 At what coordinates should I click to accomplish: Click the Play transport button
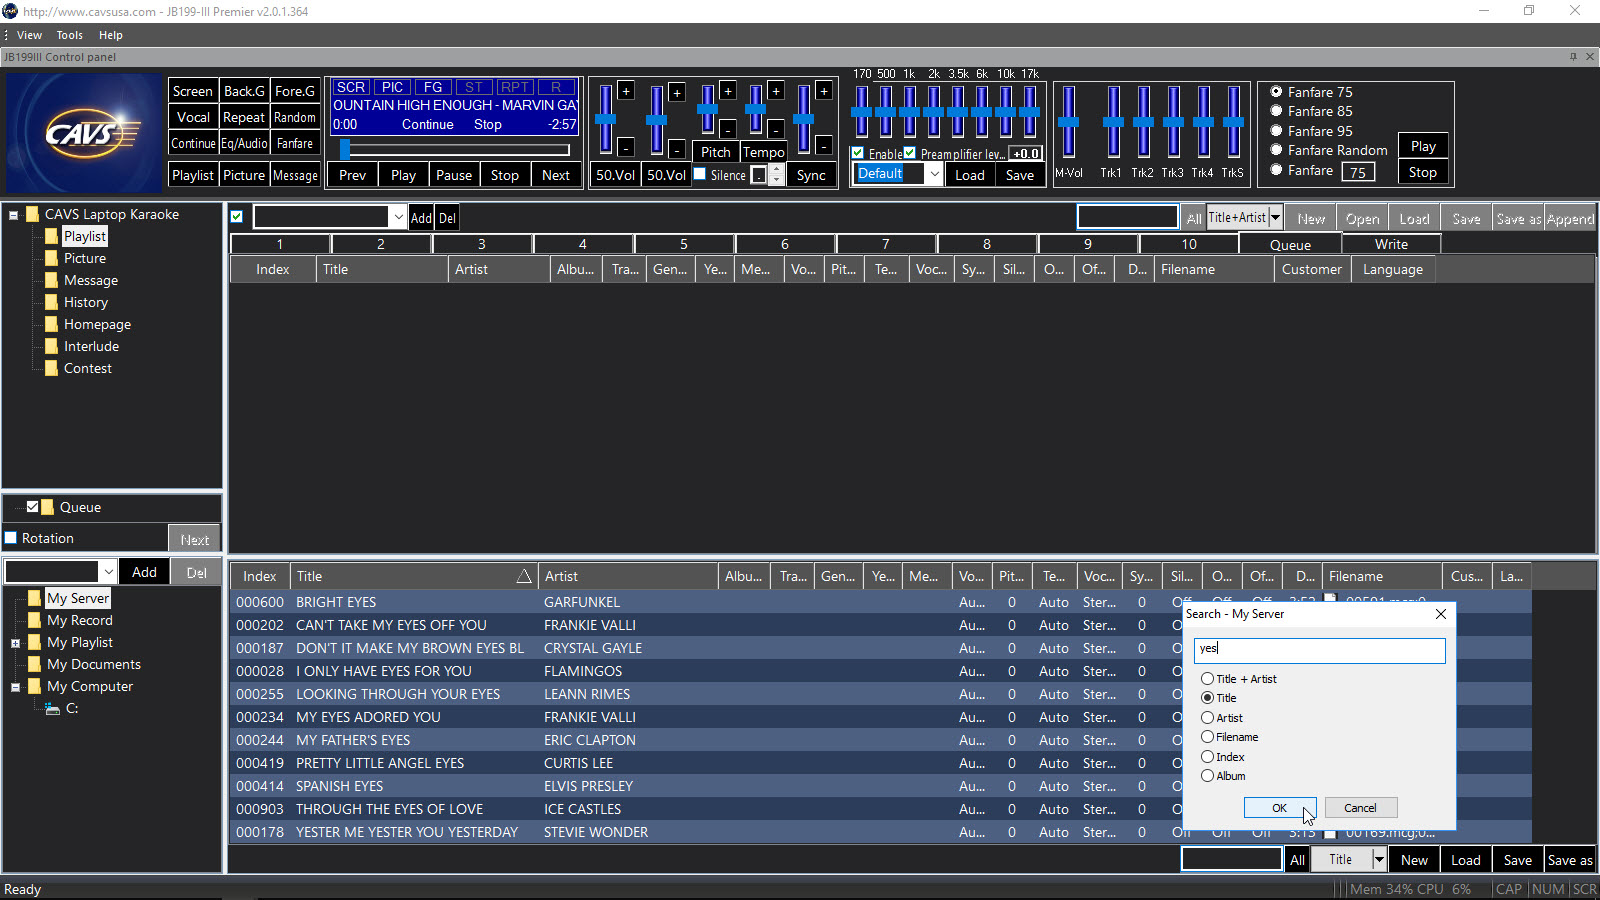tap(404, 175)
